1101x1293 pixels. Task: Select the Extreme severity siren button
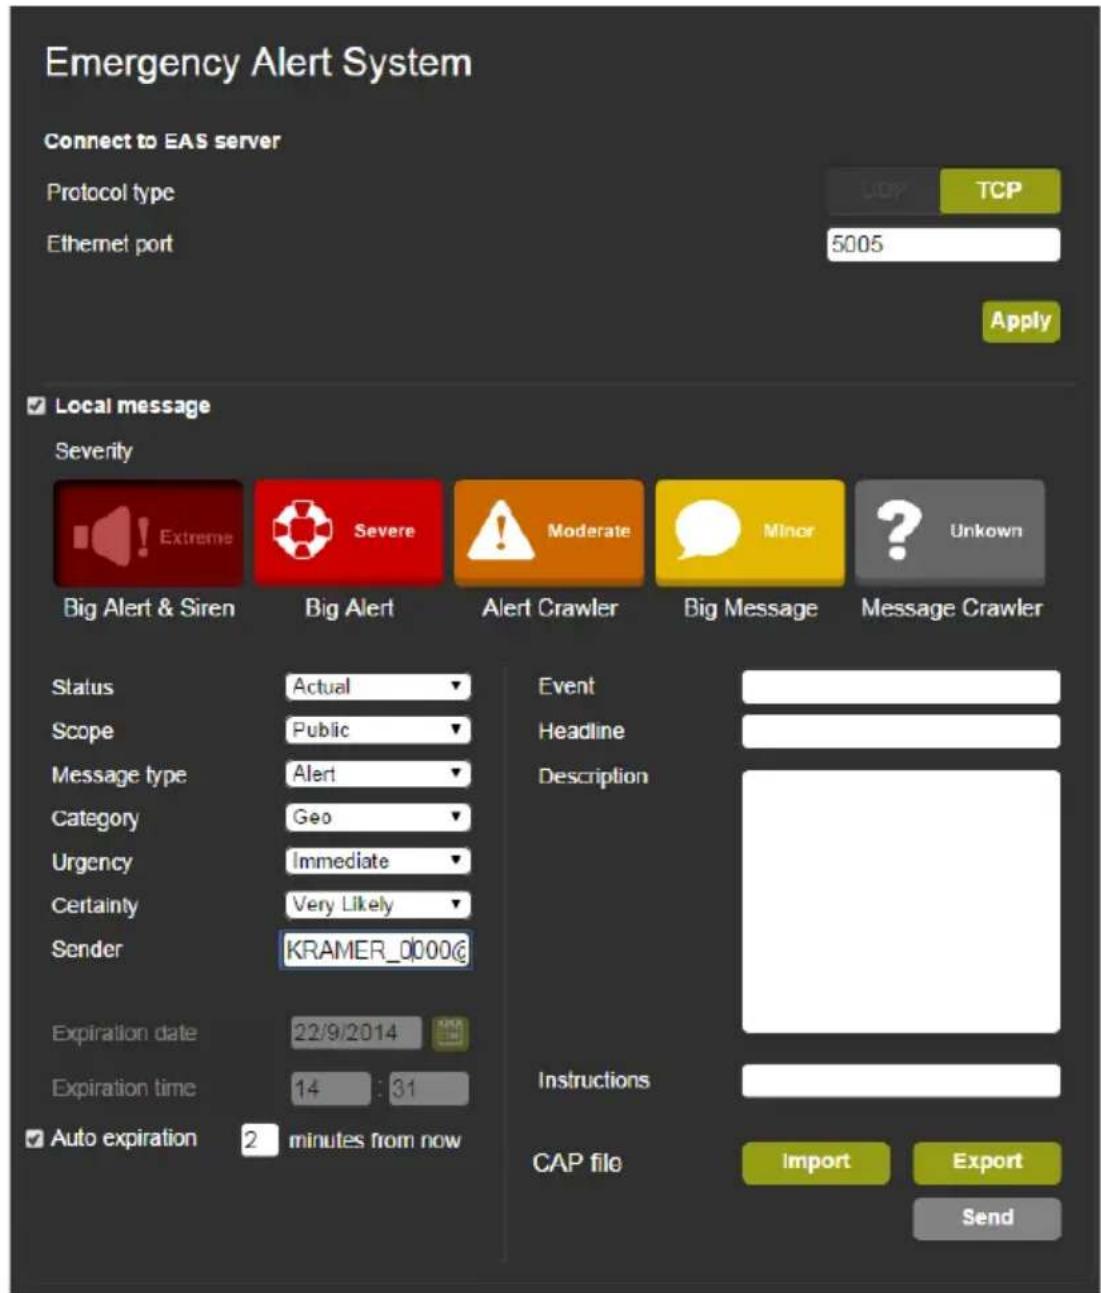(148, 532)
